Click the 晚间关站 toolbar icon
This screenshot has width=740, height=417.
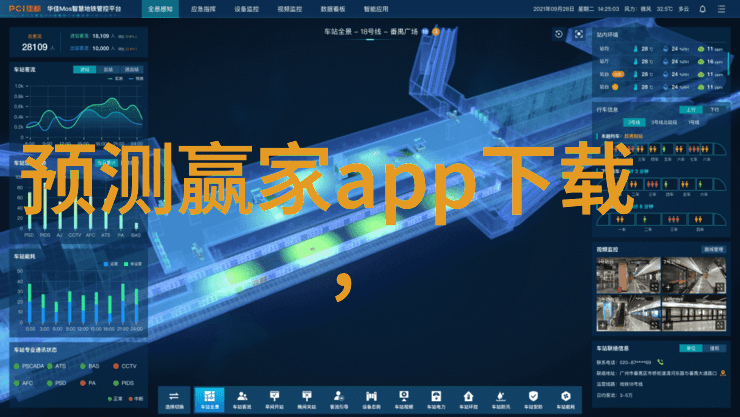306,400
